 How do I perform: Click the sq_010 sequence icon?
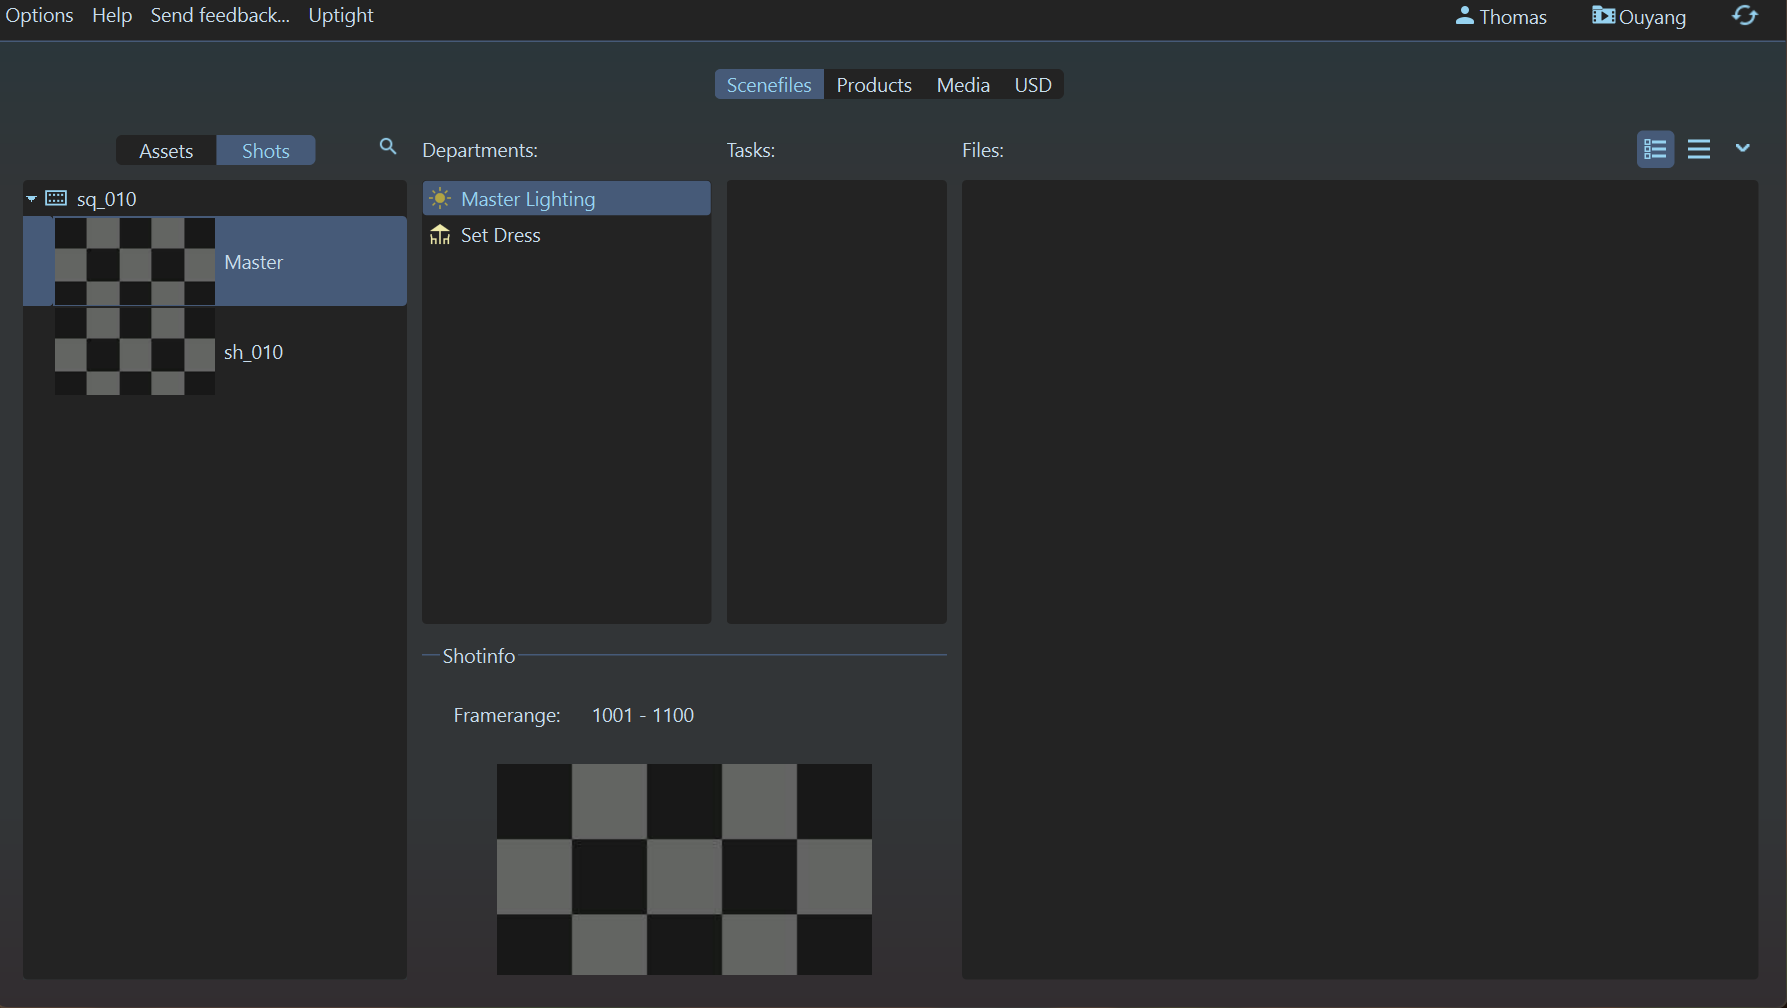tap(56, 198)
